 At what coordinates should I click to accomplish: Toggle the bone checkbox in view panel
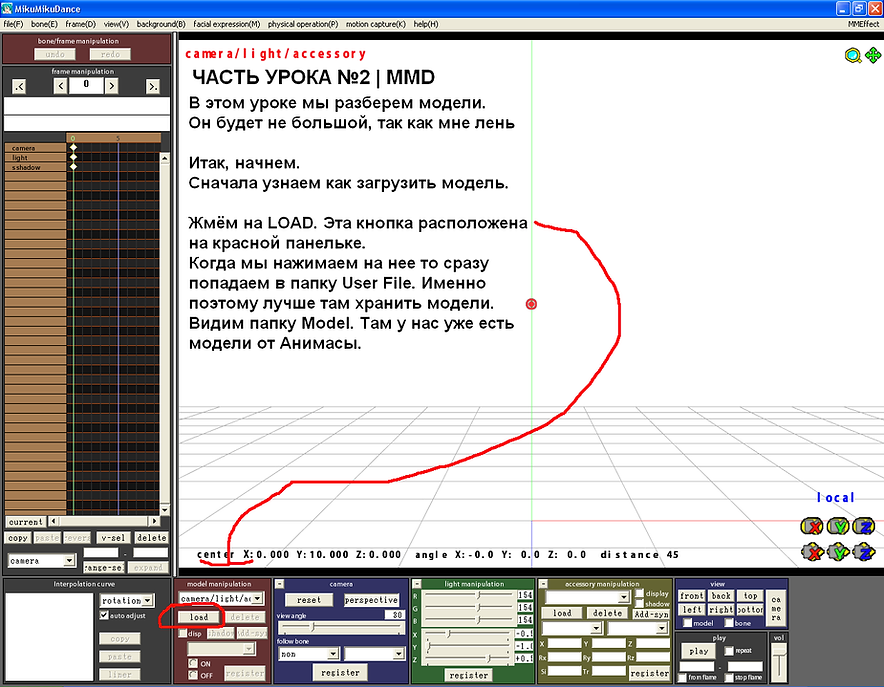[729, 623]
